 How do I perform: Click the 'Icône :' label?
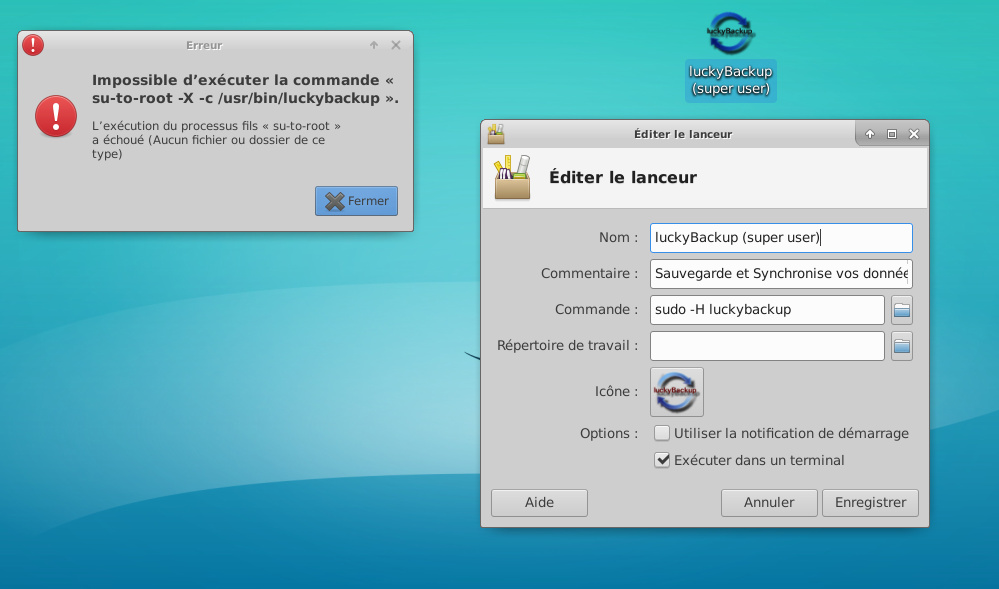(x=616, y=391)
